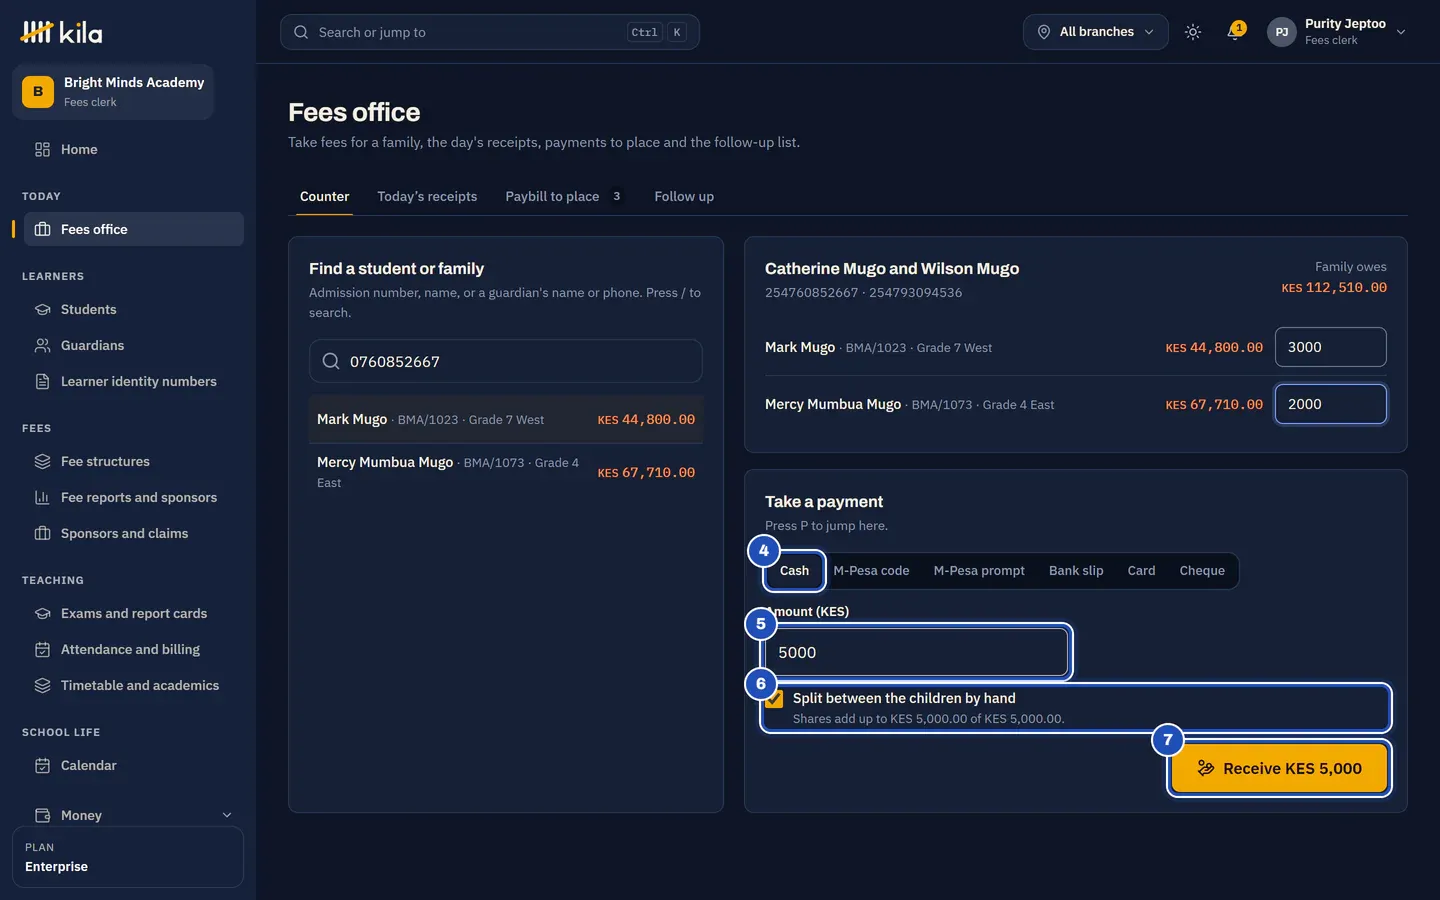Switch to the Counter tab
Screen dimensions: 1440x900
[325, 196]
